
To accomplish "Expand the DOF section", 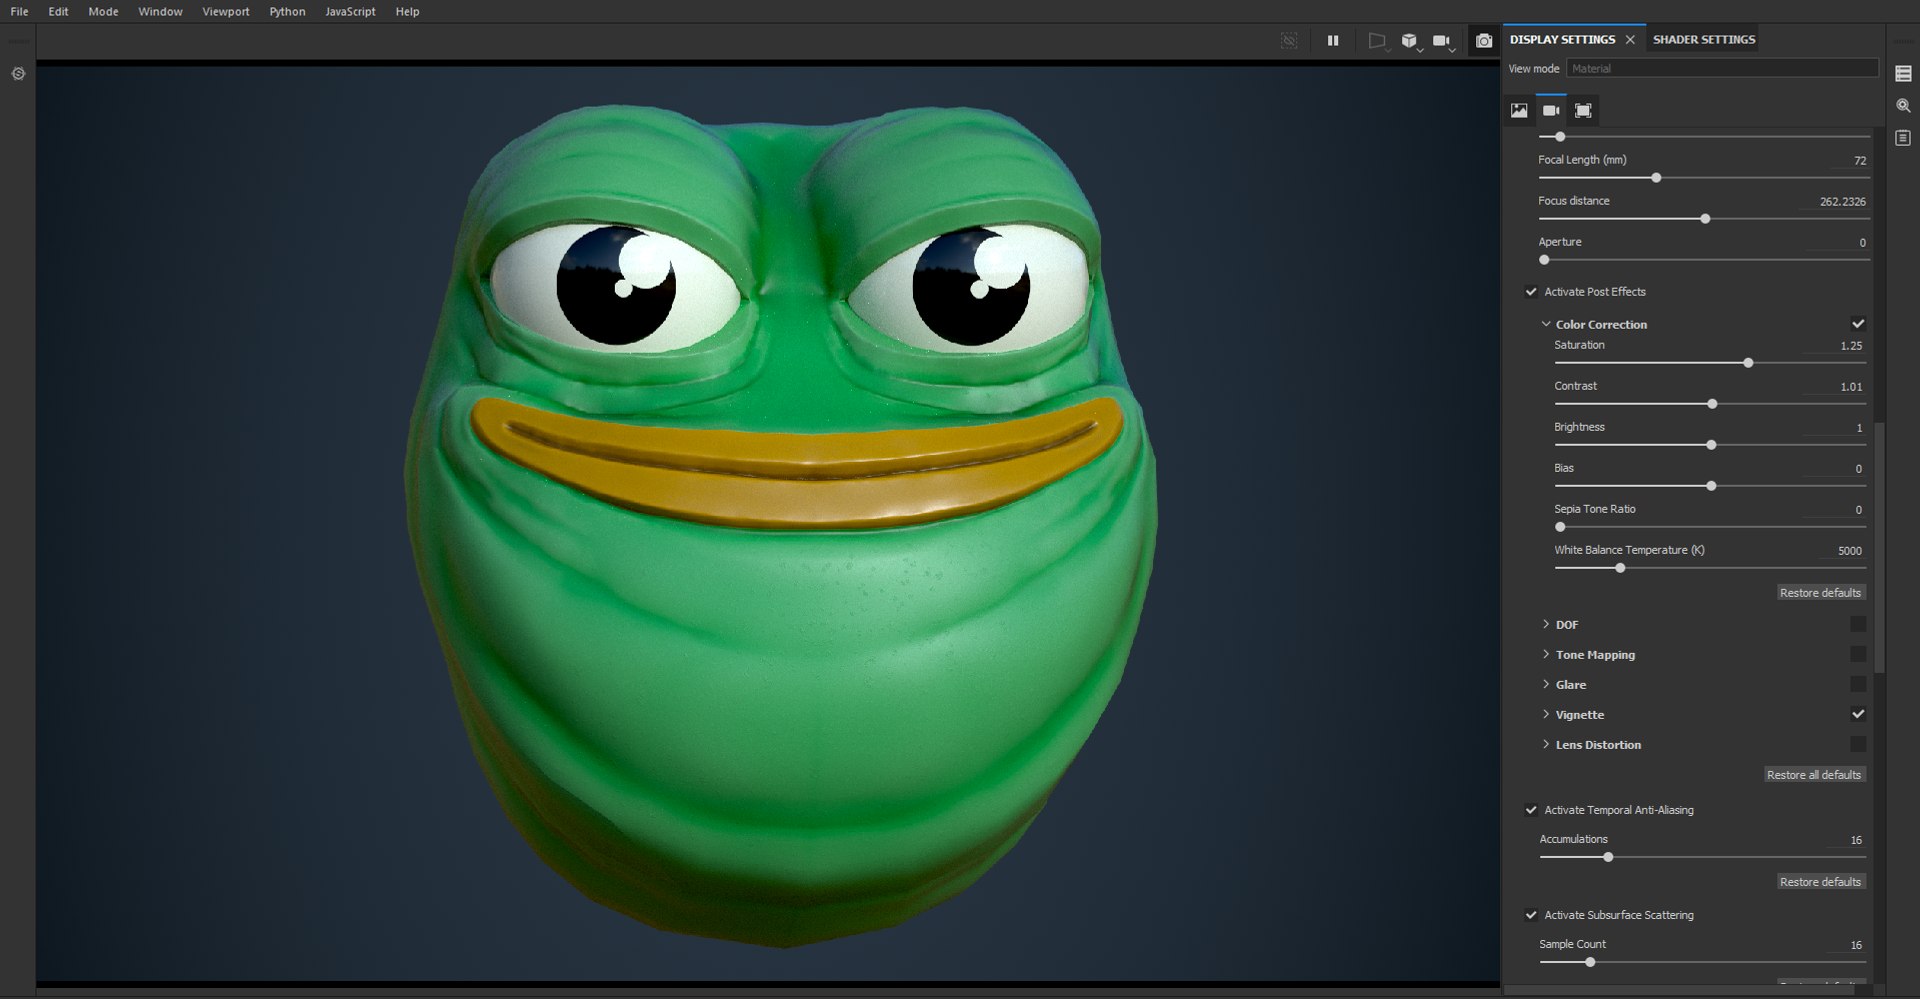I will click(1546, 624).
